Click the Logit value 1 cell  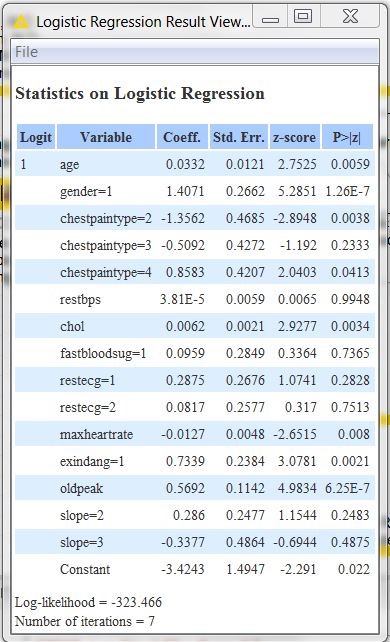click(x=23, y=164)
